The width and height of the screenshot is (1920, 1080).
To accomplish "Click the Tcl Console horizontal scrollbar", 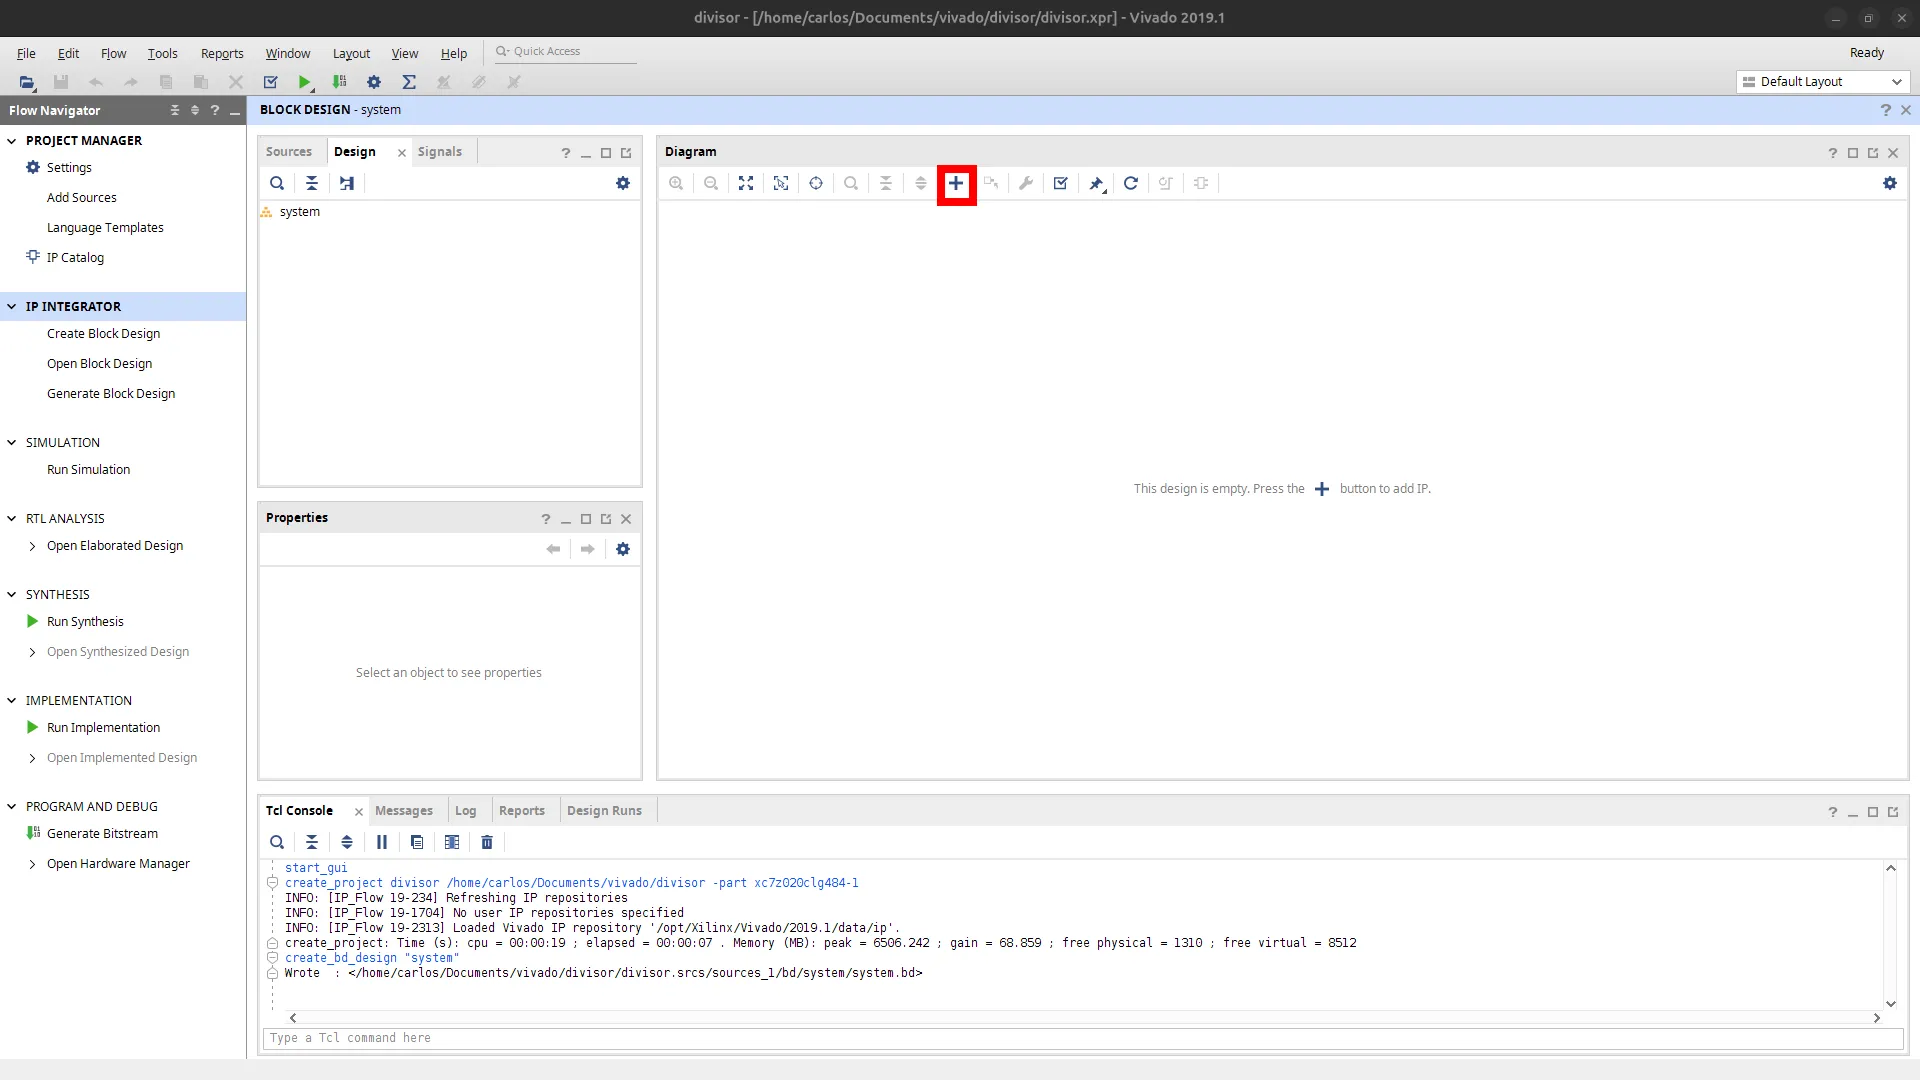I will tap(1084, 1017).
